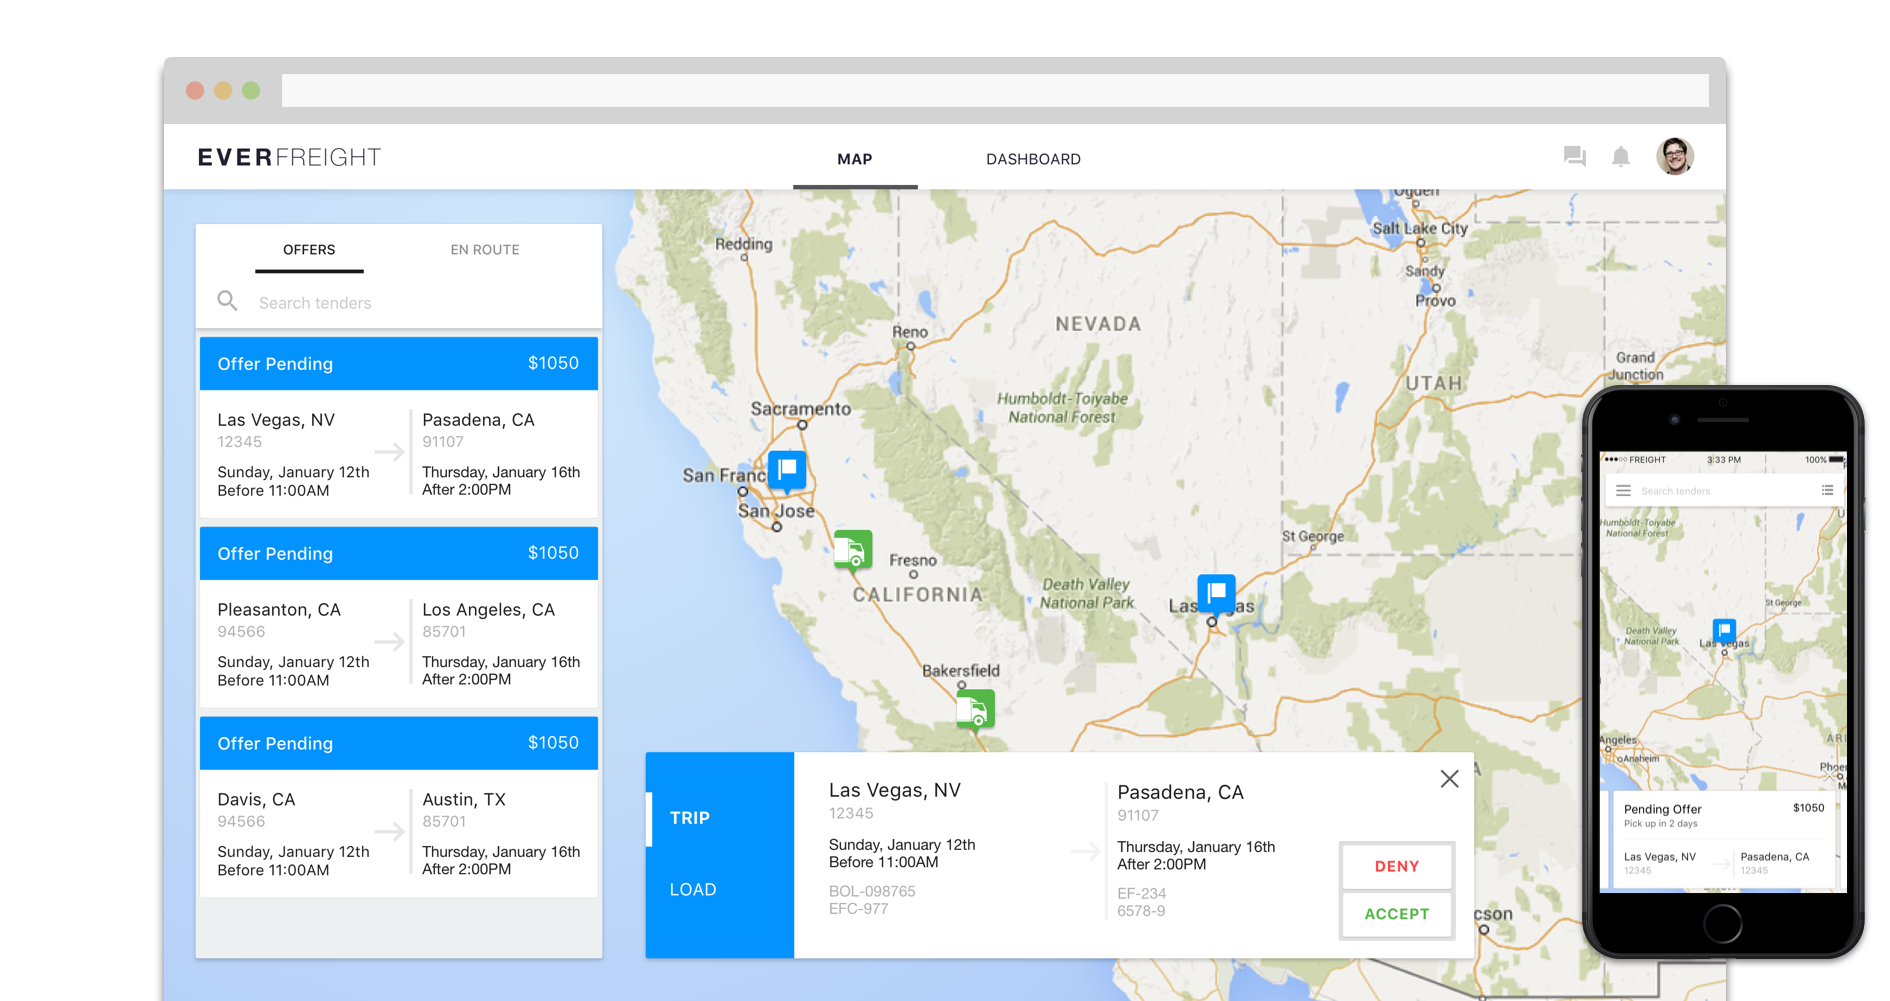Click the green window maximize dot
This screenshot has width=1890, height=1001.
(x=251, y=90)
